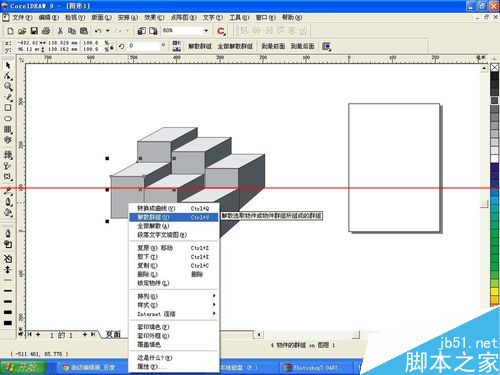This screenshot has width=500, height=375.
Task: Open the 效果 menu
Action: (x=154, y=17)
